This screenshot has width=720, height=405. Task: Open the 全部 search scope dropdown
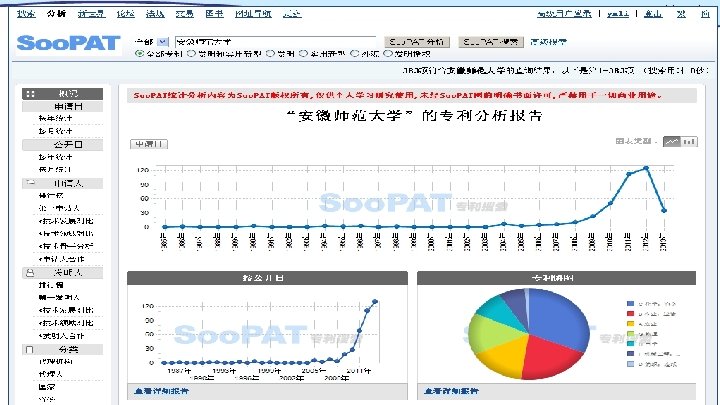pyautogui.click(x=163, y=42)
